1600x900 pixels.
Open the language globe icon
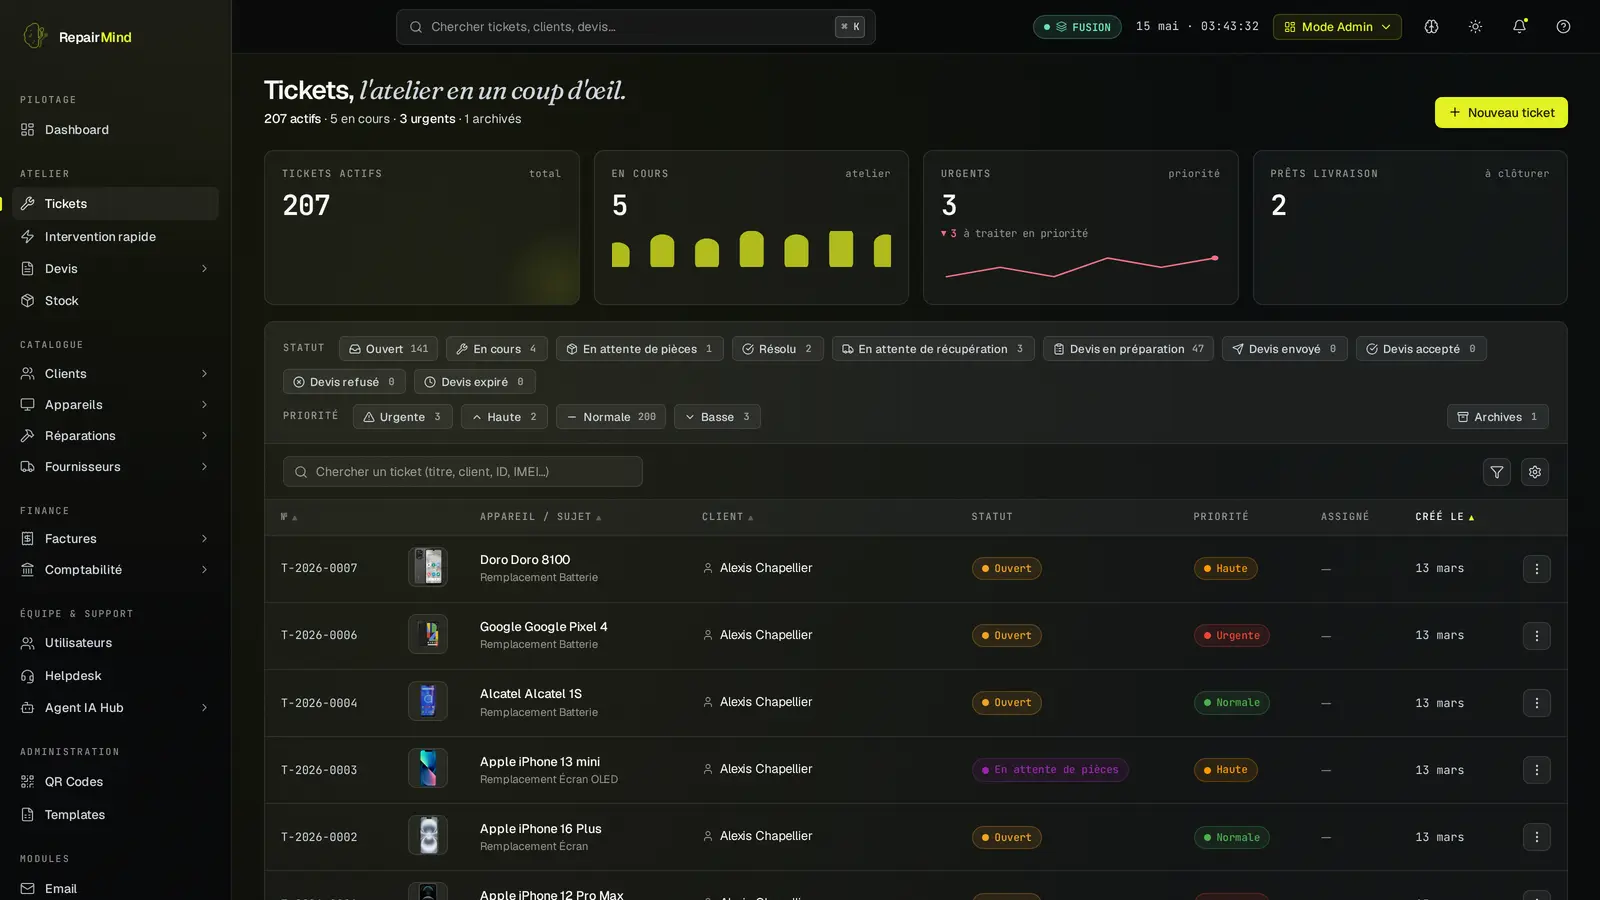pyautogui.click(x=1431, y=27)
